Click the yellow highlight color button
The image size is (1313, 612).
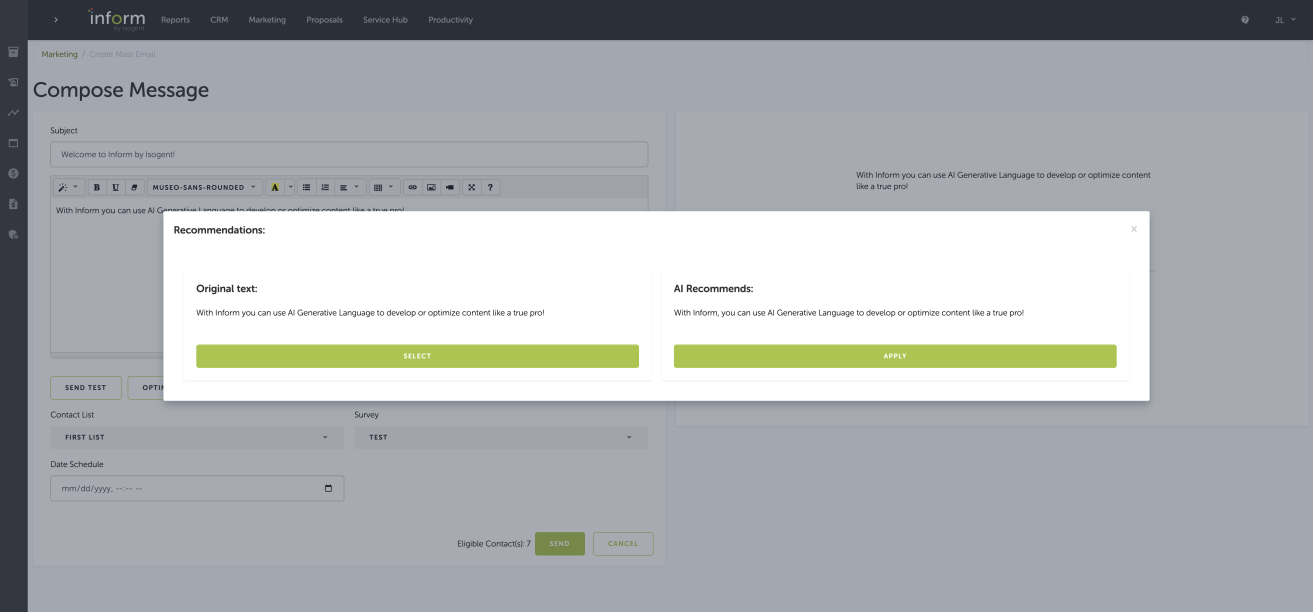(x=275, y=187)
